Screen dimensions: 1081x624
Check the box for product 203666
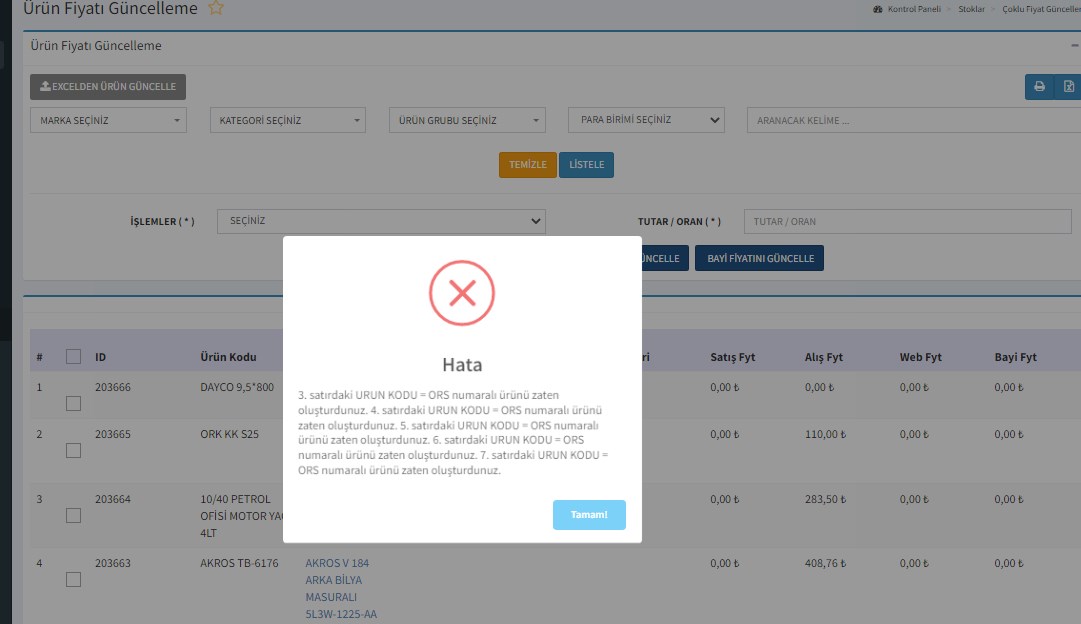[x=73, y=403]
